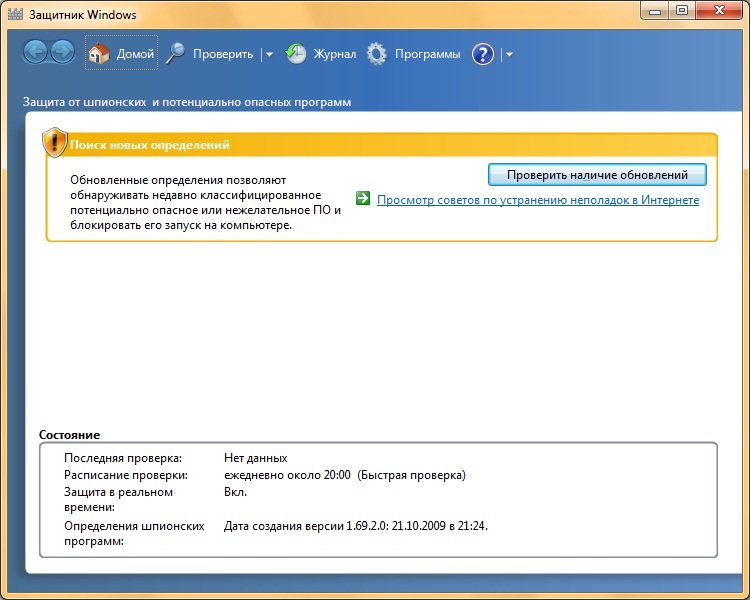Click the magnifier icon for Проверить
750x600 pixels.
point(175,54)
